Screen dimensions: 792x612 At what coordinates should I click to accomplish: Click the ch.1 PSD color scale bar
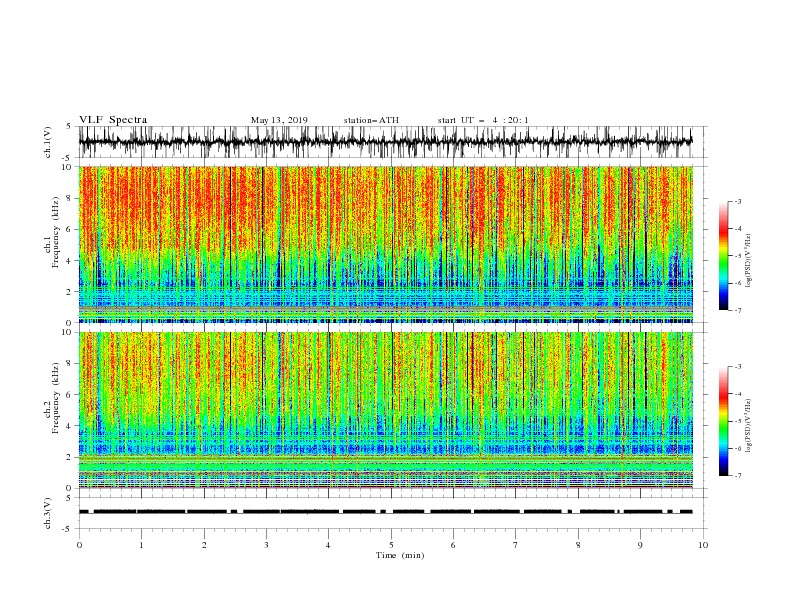tap(723, 256)
